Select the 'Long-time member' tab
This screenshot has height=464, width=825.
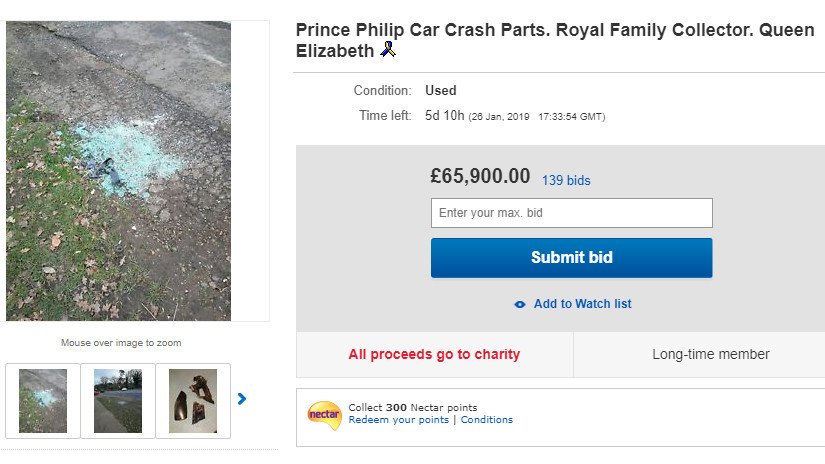(710, 354)
